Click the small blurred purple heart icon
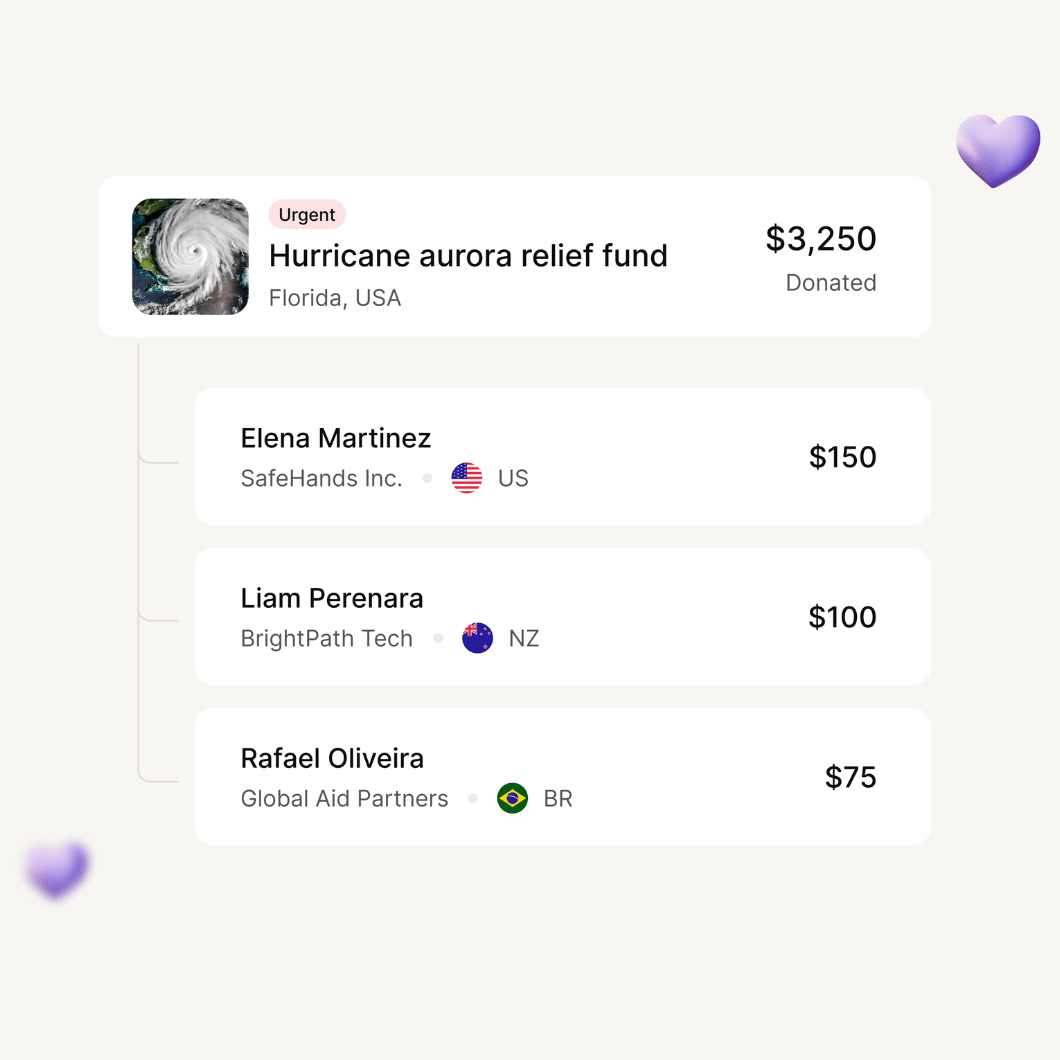 [x=58, y=868]
